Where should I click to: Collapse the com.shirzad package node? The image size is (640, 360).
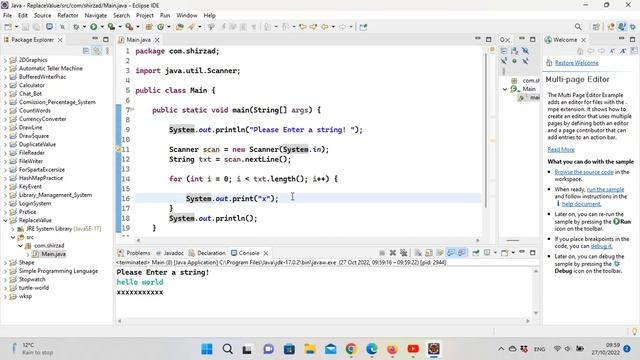[x=20, y=246]
